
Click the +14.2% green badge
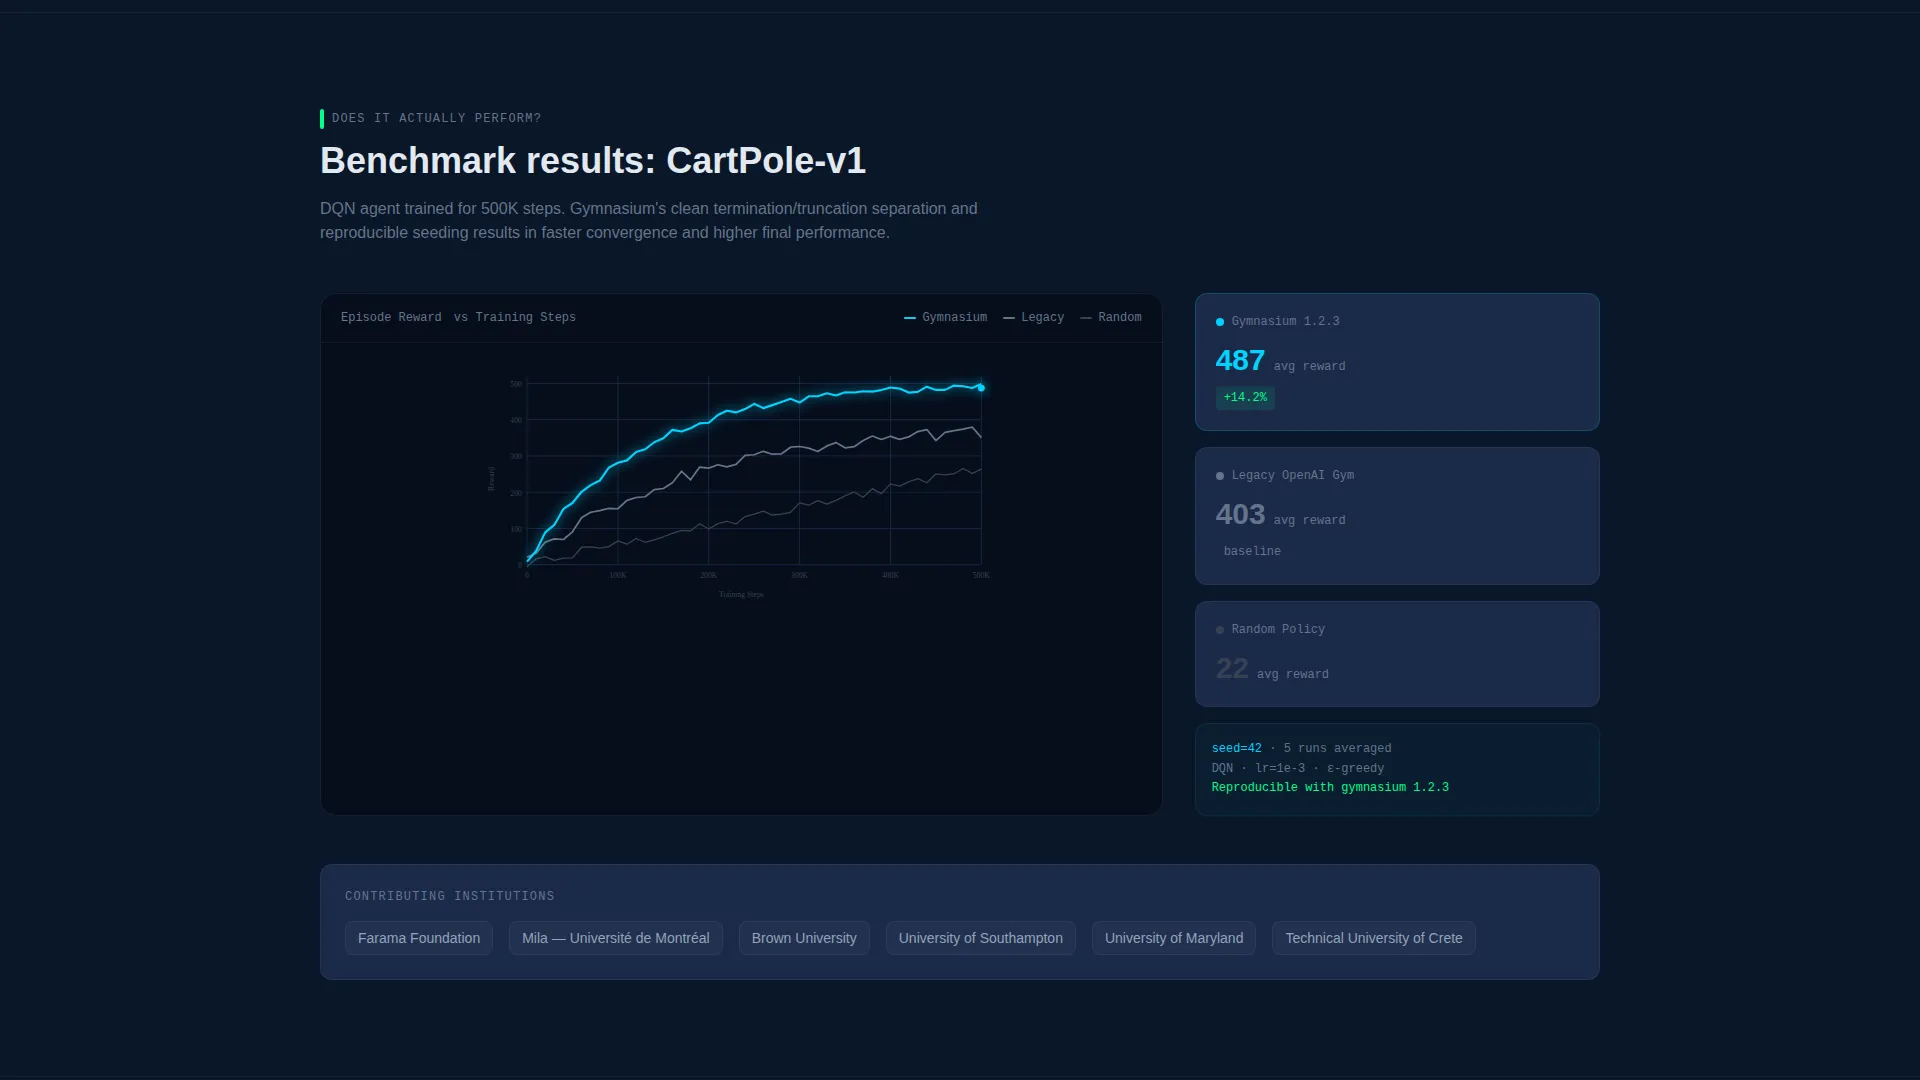point(1245,397)
